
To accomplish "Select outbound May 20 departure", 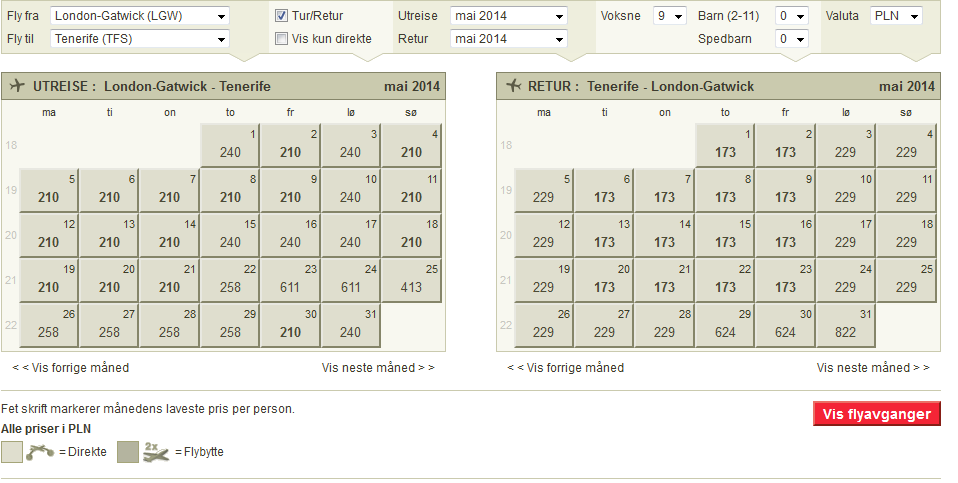I will click(109, 281).
